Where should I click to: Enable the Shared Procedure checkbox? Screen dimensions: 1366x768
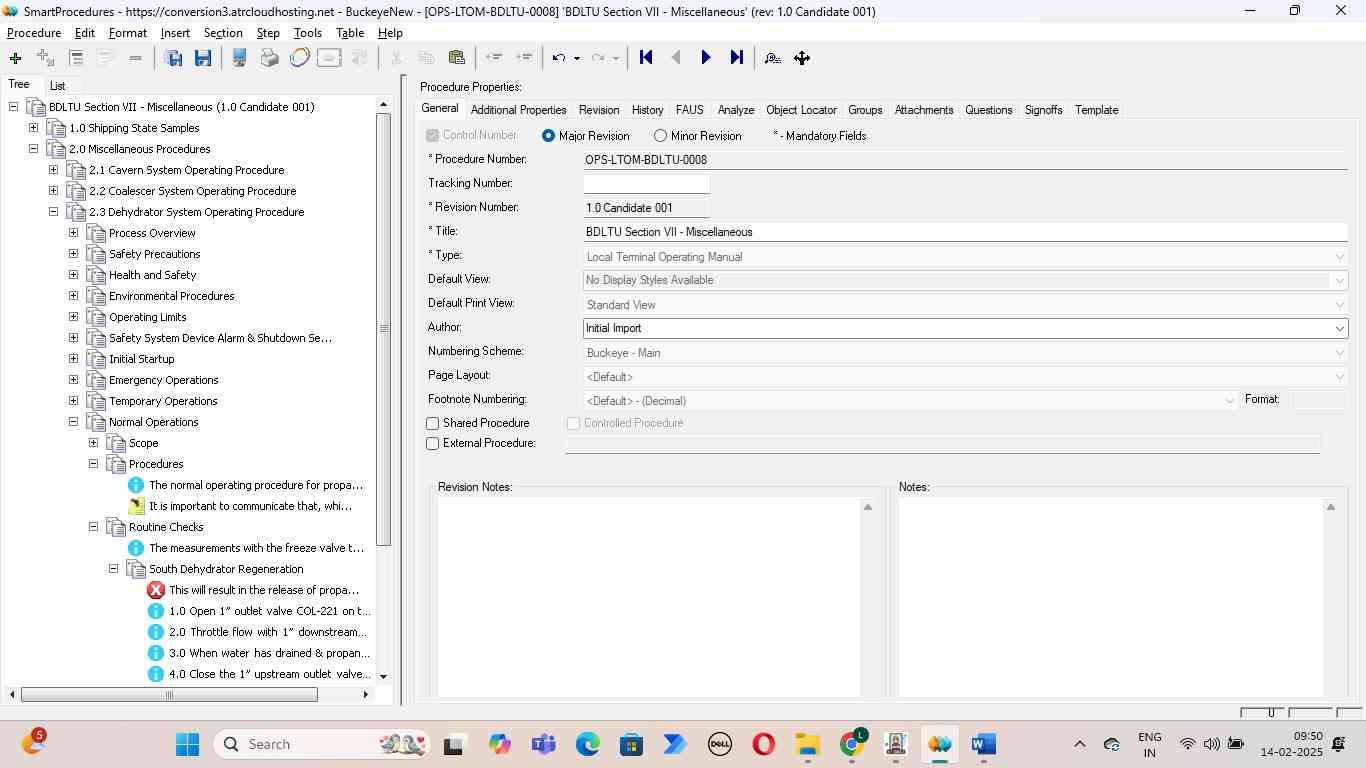(x=433, y=424)
